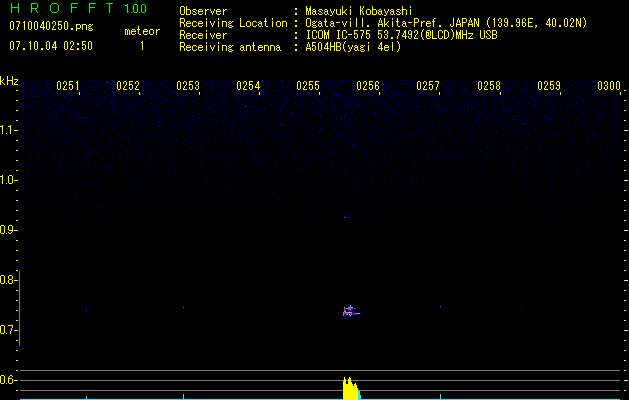Click the meteor count value 1
The width and height of the screenshot is (629, 400).
(x=142, y=46)
